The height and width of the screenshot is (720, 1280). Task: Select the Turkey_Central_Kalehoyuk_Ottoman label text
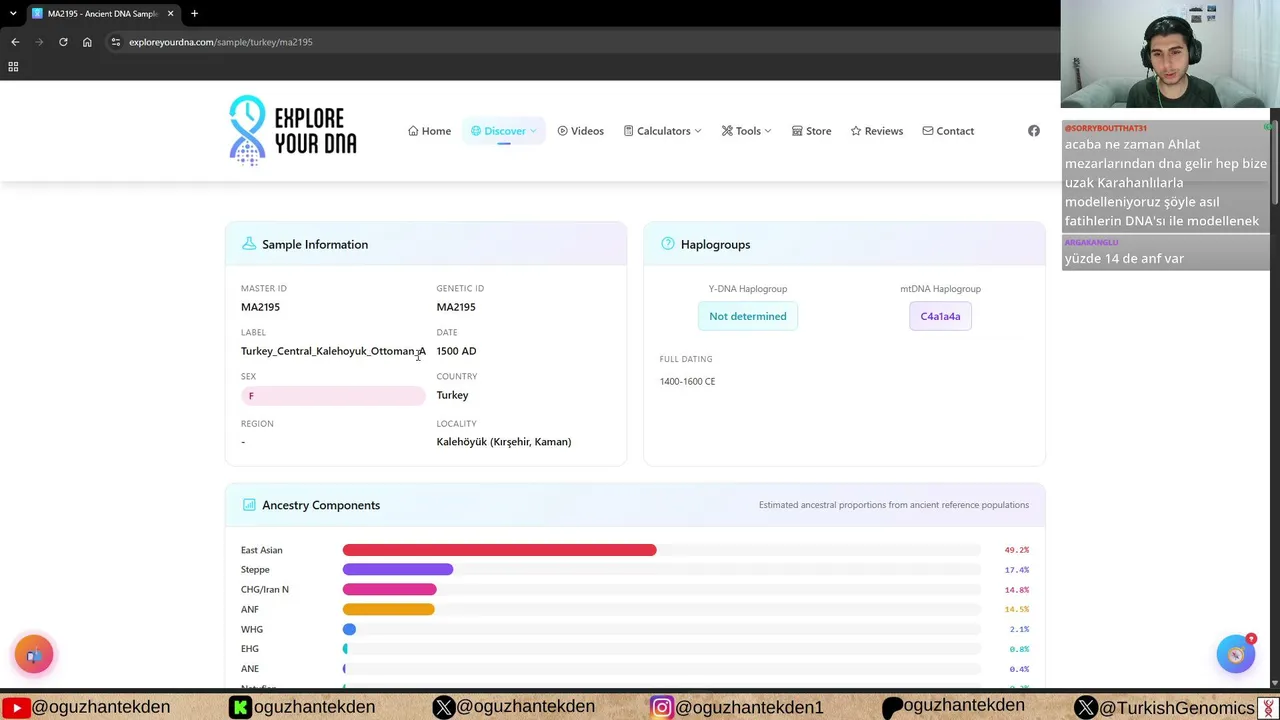point(333,351)
